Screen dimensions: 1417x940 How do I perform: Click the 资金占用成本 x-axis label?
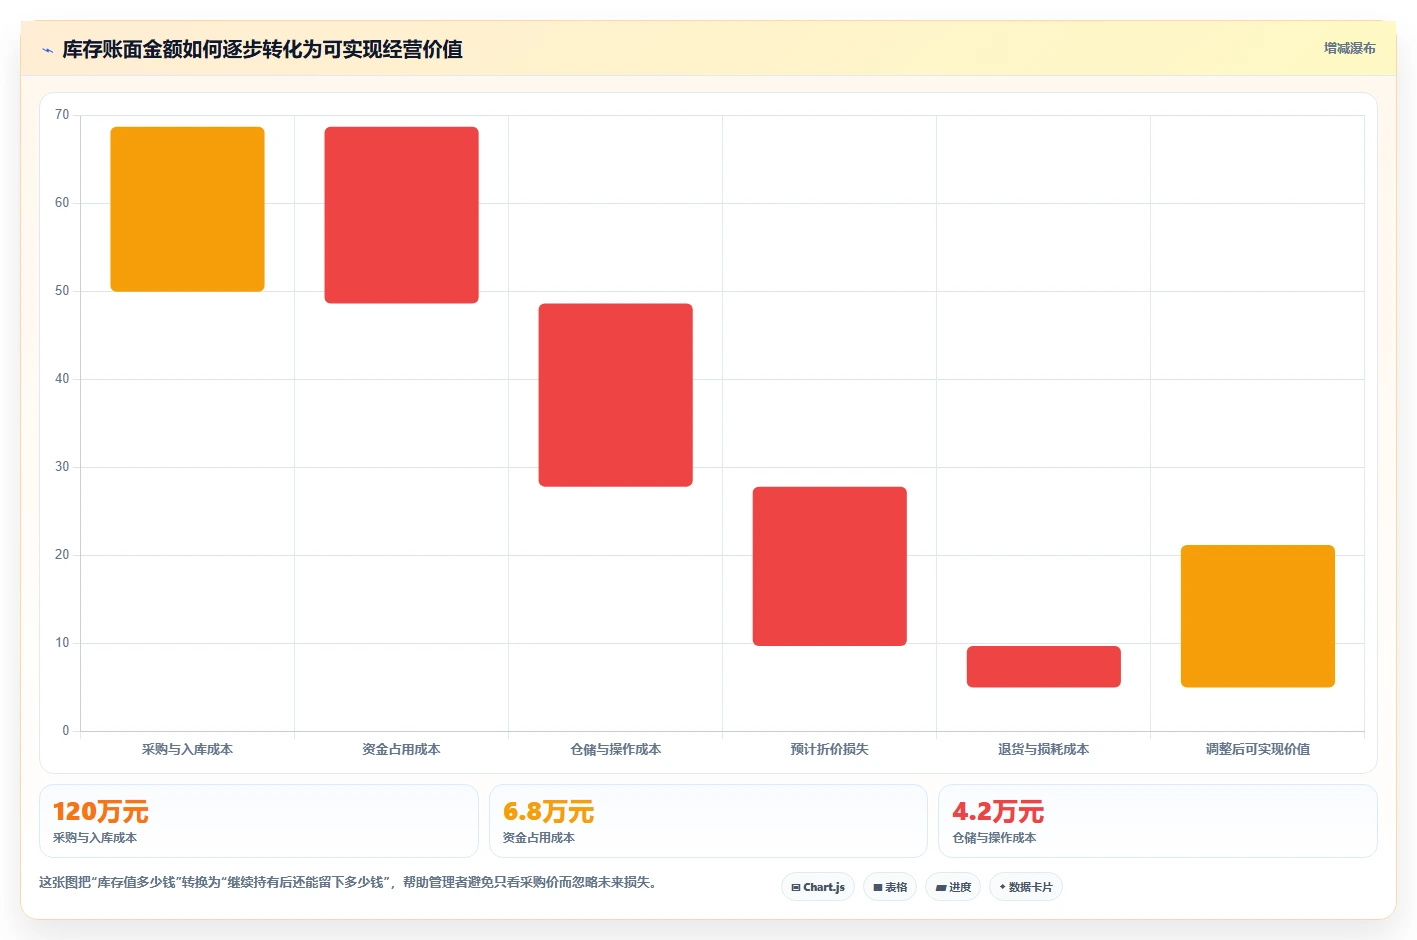401,749
